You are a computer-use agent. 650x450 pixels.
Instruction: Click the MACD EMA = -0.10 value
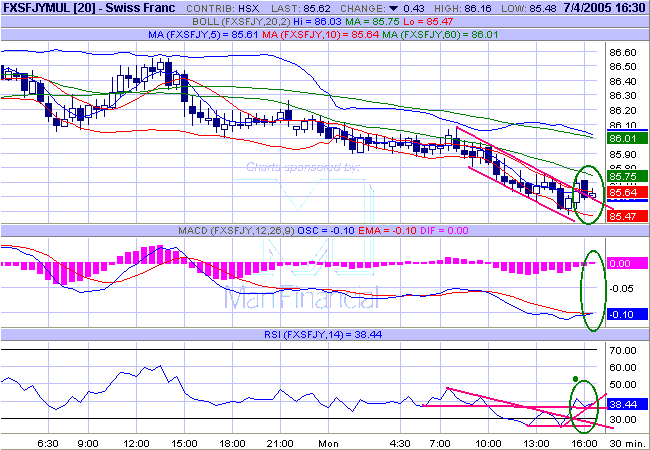pyautogui.click(x=387, y=230)
